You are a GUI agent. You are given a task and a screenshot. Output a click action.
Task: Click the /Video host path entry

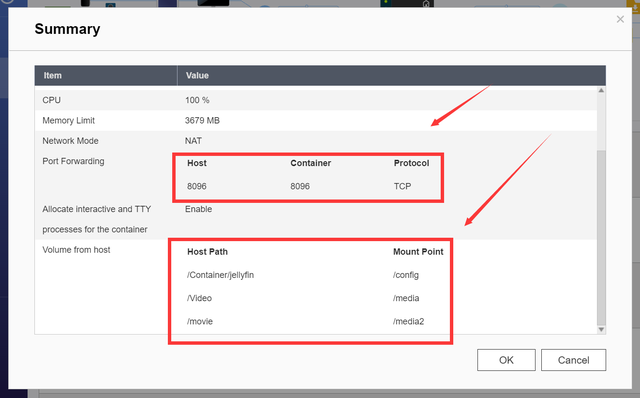199,298
